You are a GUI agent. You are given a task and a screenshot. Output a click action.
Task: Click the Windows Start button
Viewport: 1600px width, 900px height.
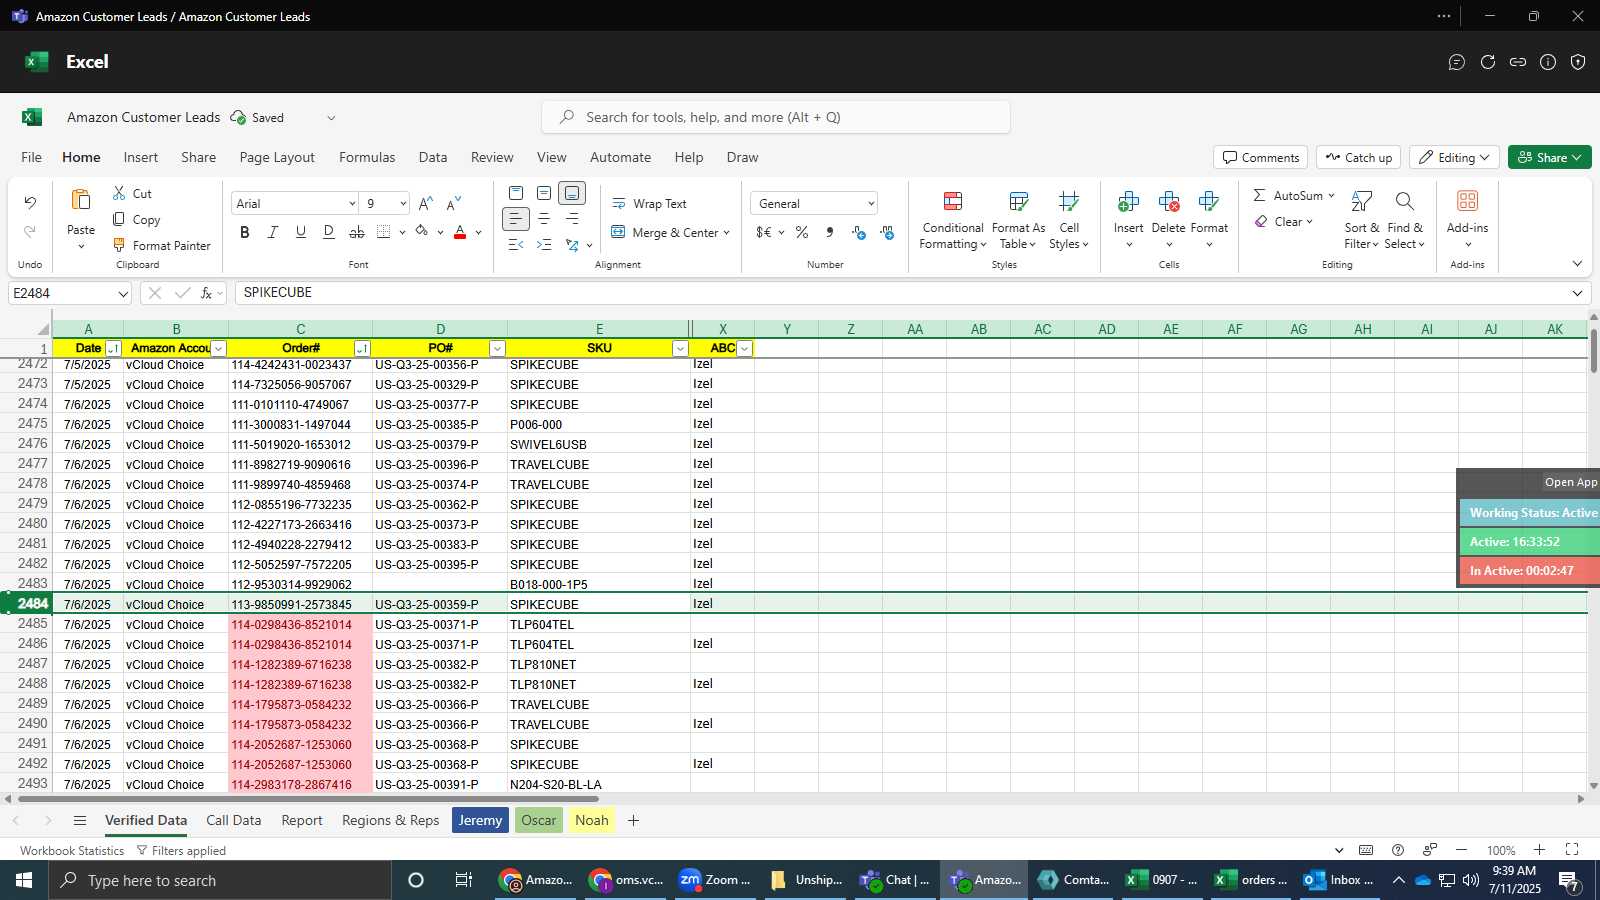click(24, 880)
